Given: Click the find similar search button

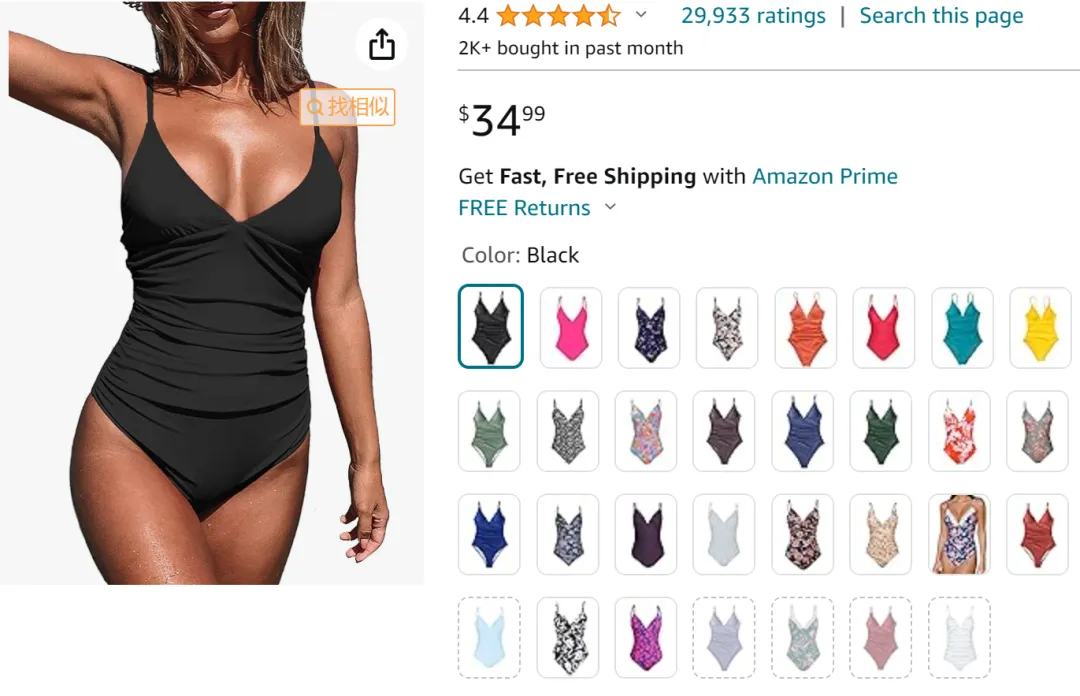Looking at the screenshot, I should (x=348, y=107).
